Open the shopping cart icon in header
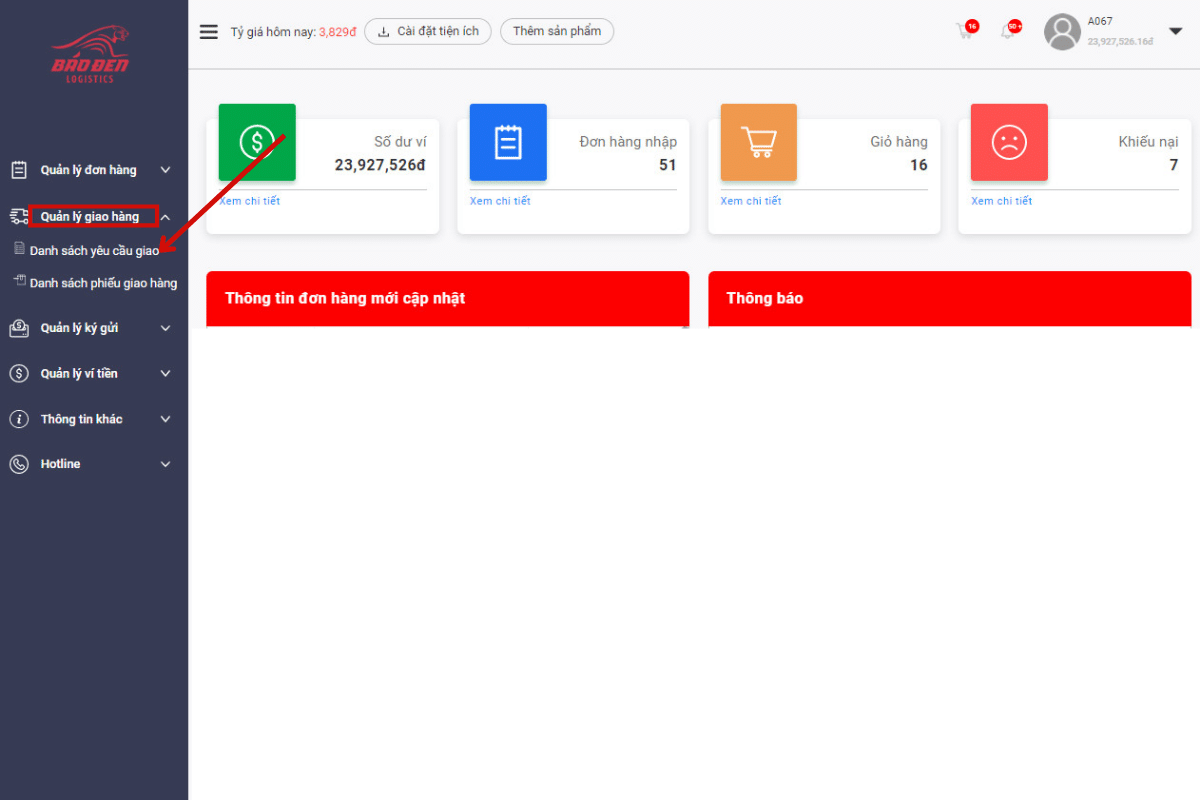Screen dimensions: 1200x800 point(965,31)
